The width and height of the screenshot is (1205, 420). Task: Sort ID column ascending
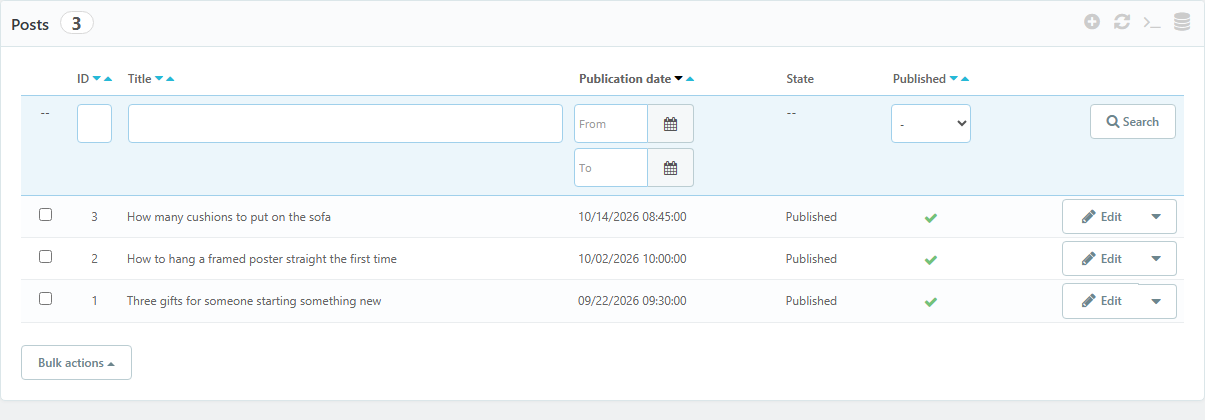point(108,79)
